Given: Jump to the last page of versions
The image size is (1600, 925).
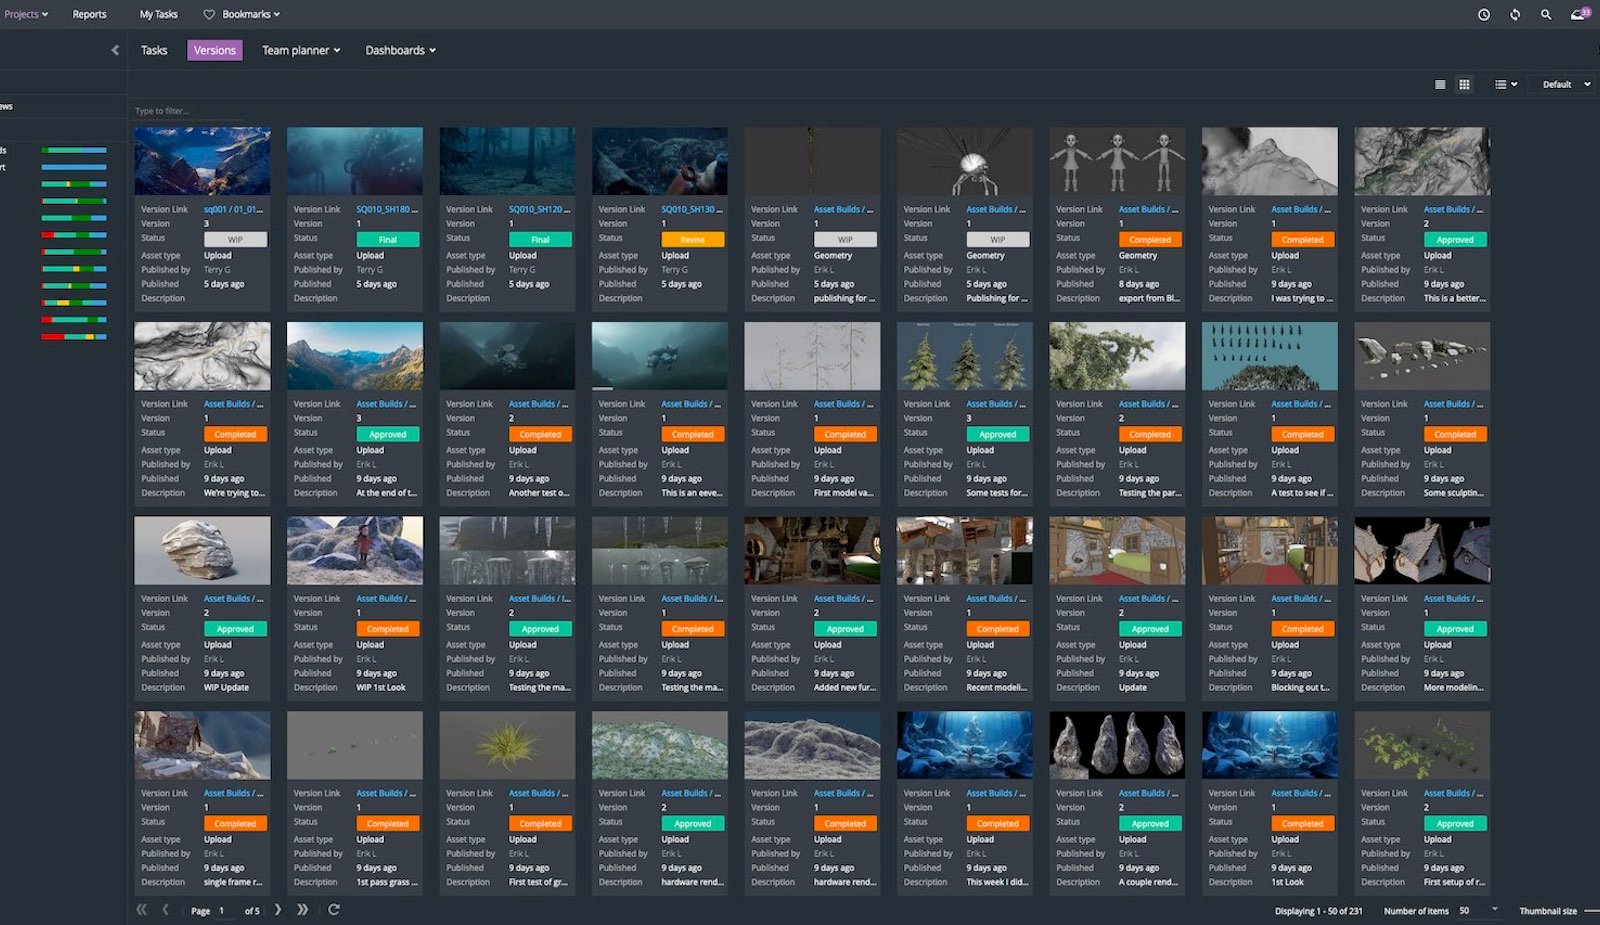Looking at the screenshot, I should coord(302,910).
